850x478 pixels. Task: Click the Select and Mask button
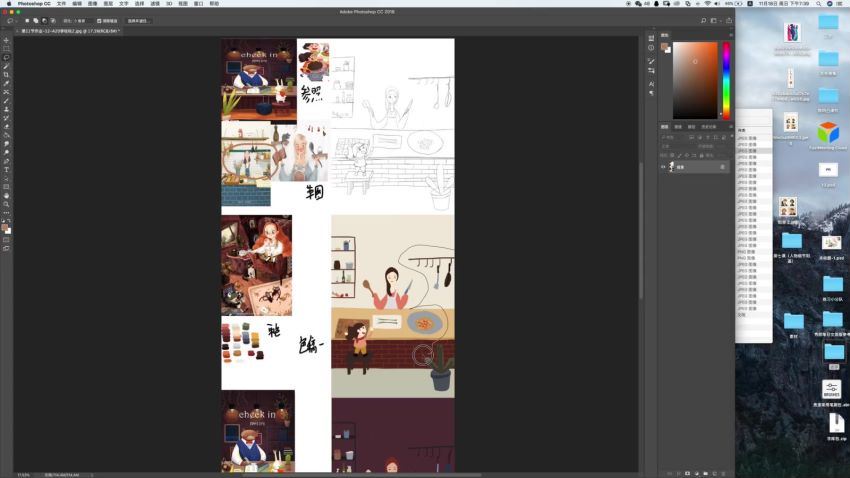[138, 21]
